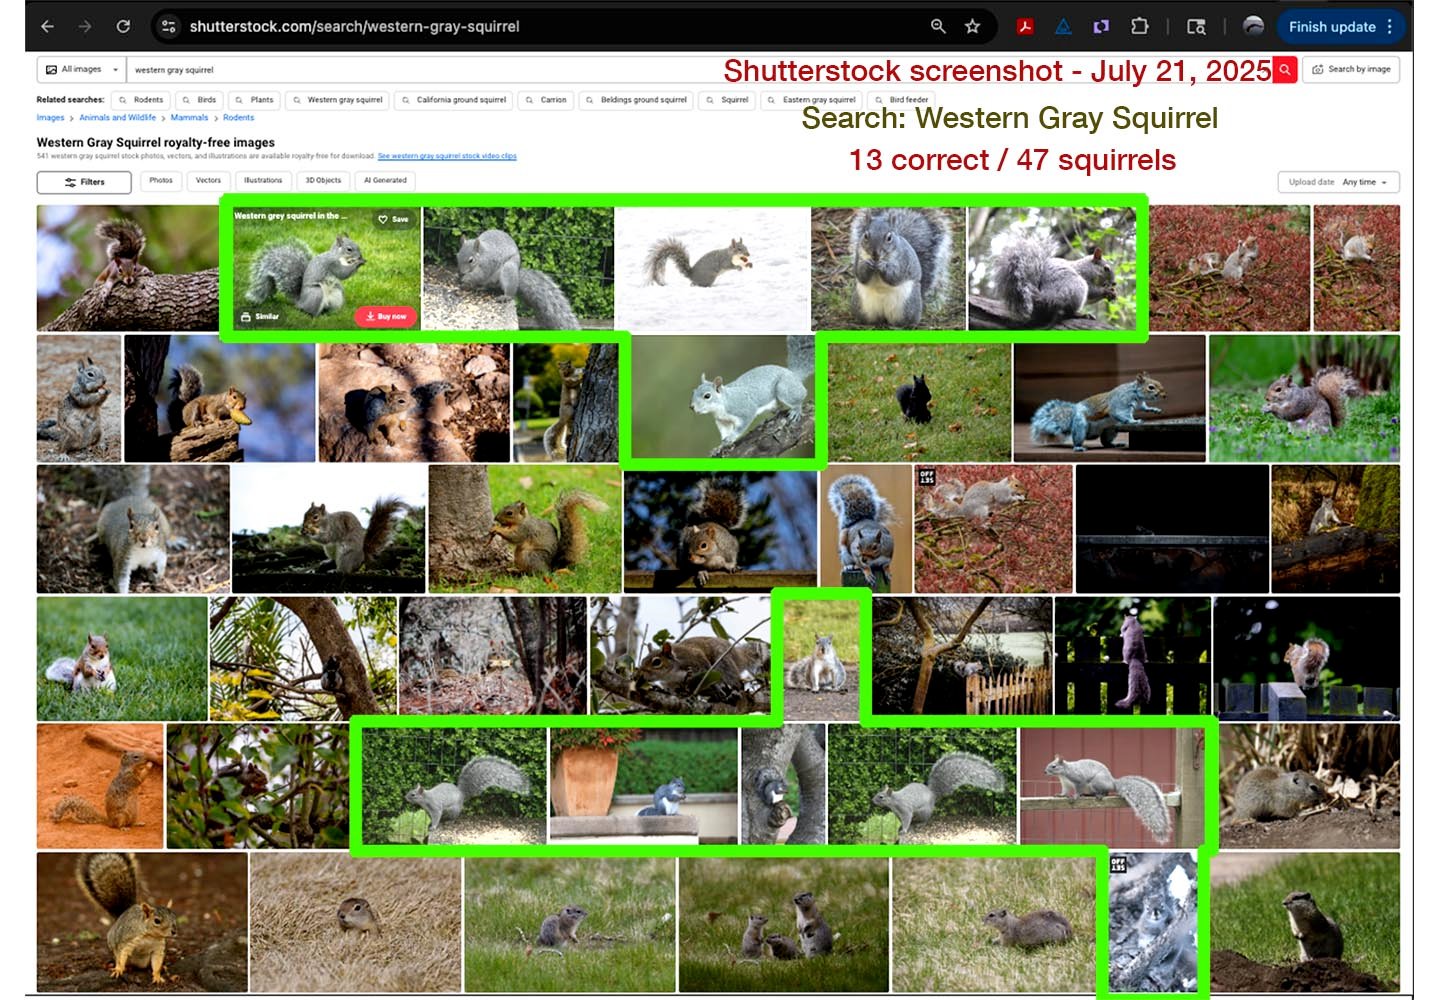Expand the Upload date Any time dropdown
This screenshot has width=1440, height=1000.
point(1338,182)
